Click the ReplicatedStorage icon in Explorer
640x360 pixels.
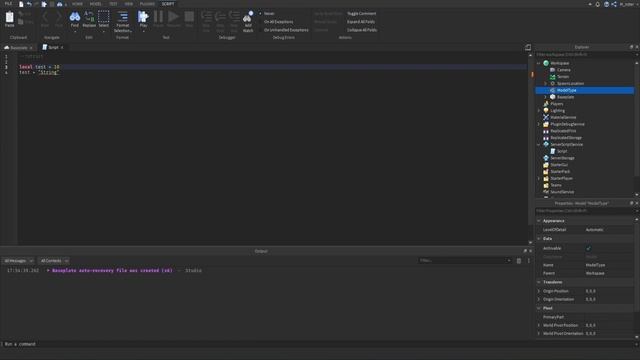(x=546, y=138)
